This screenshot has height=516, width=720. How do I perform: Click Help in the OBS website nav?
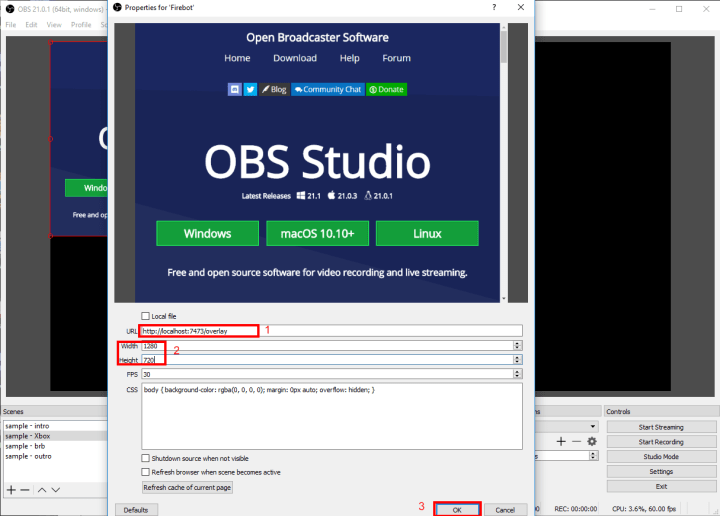(x=349, y=58)
